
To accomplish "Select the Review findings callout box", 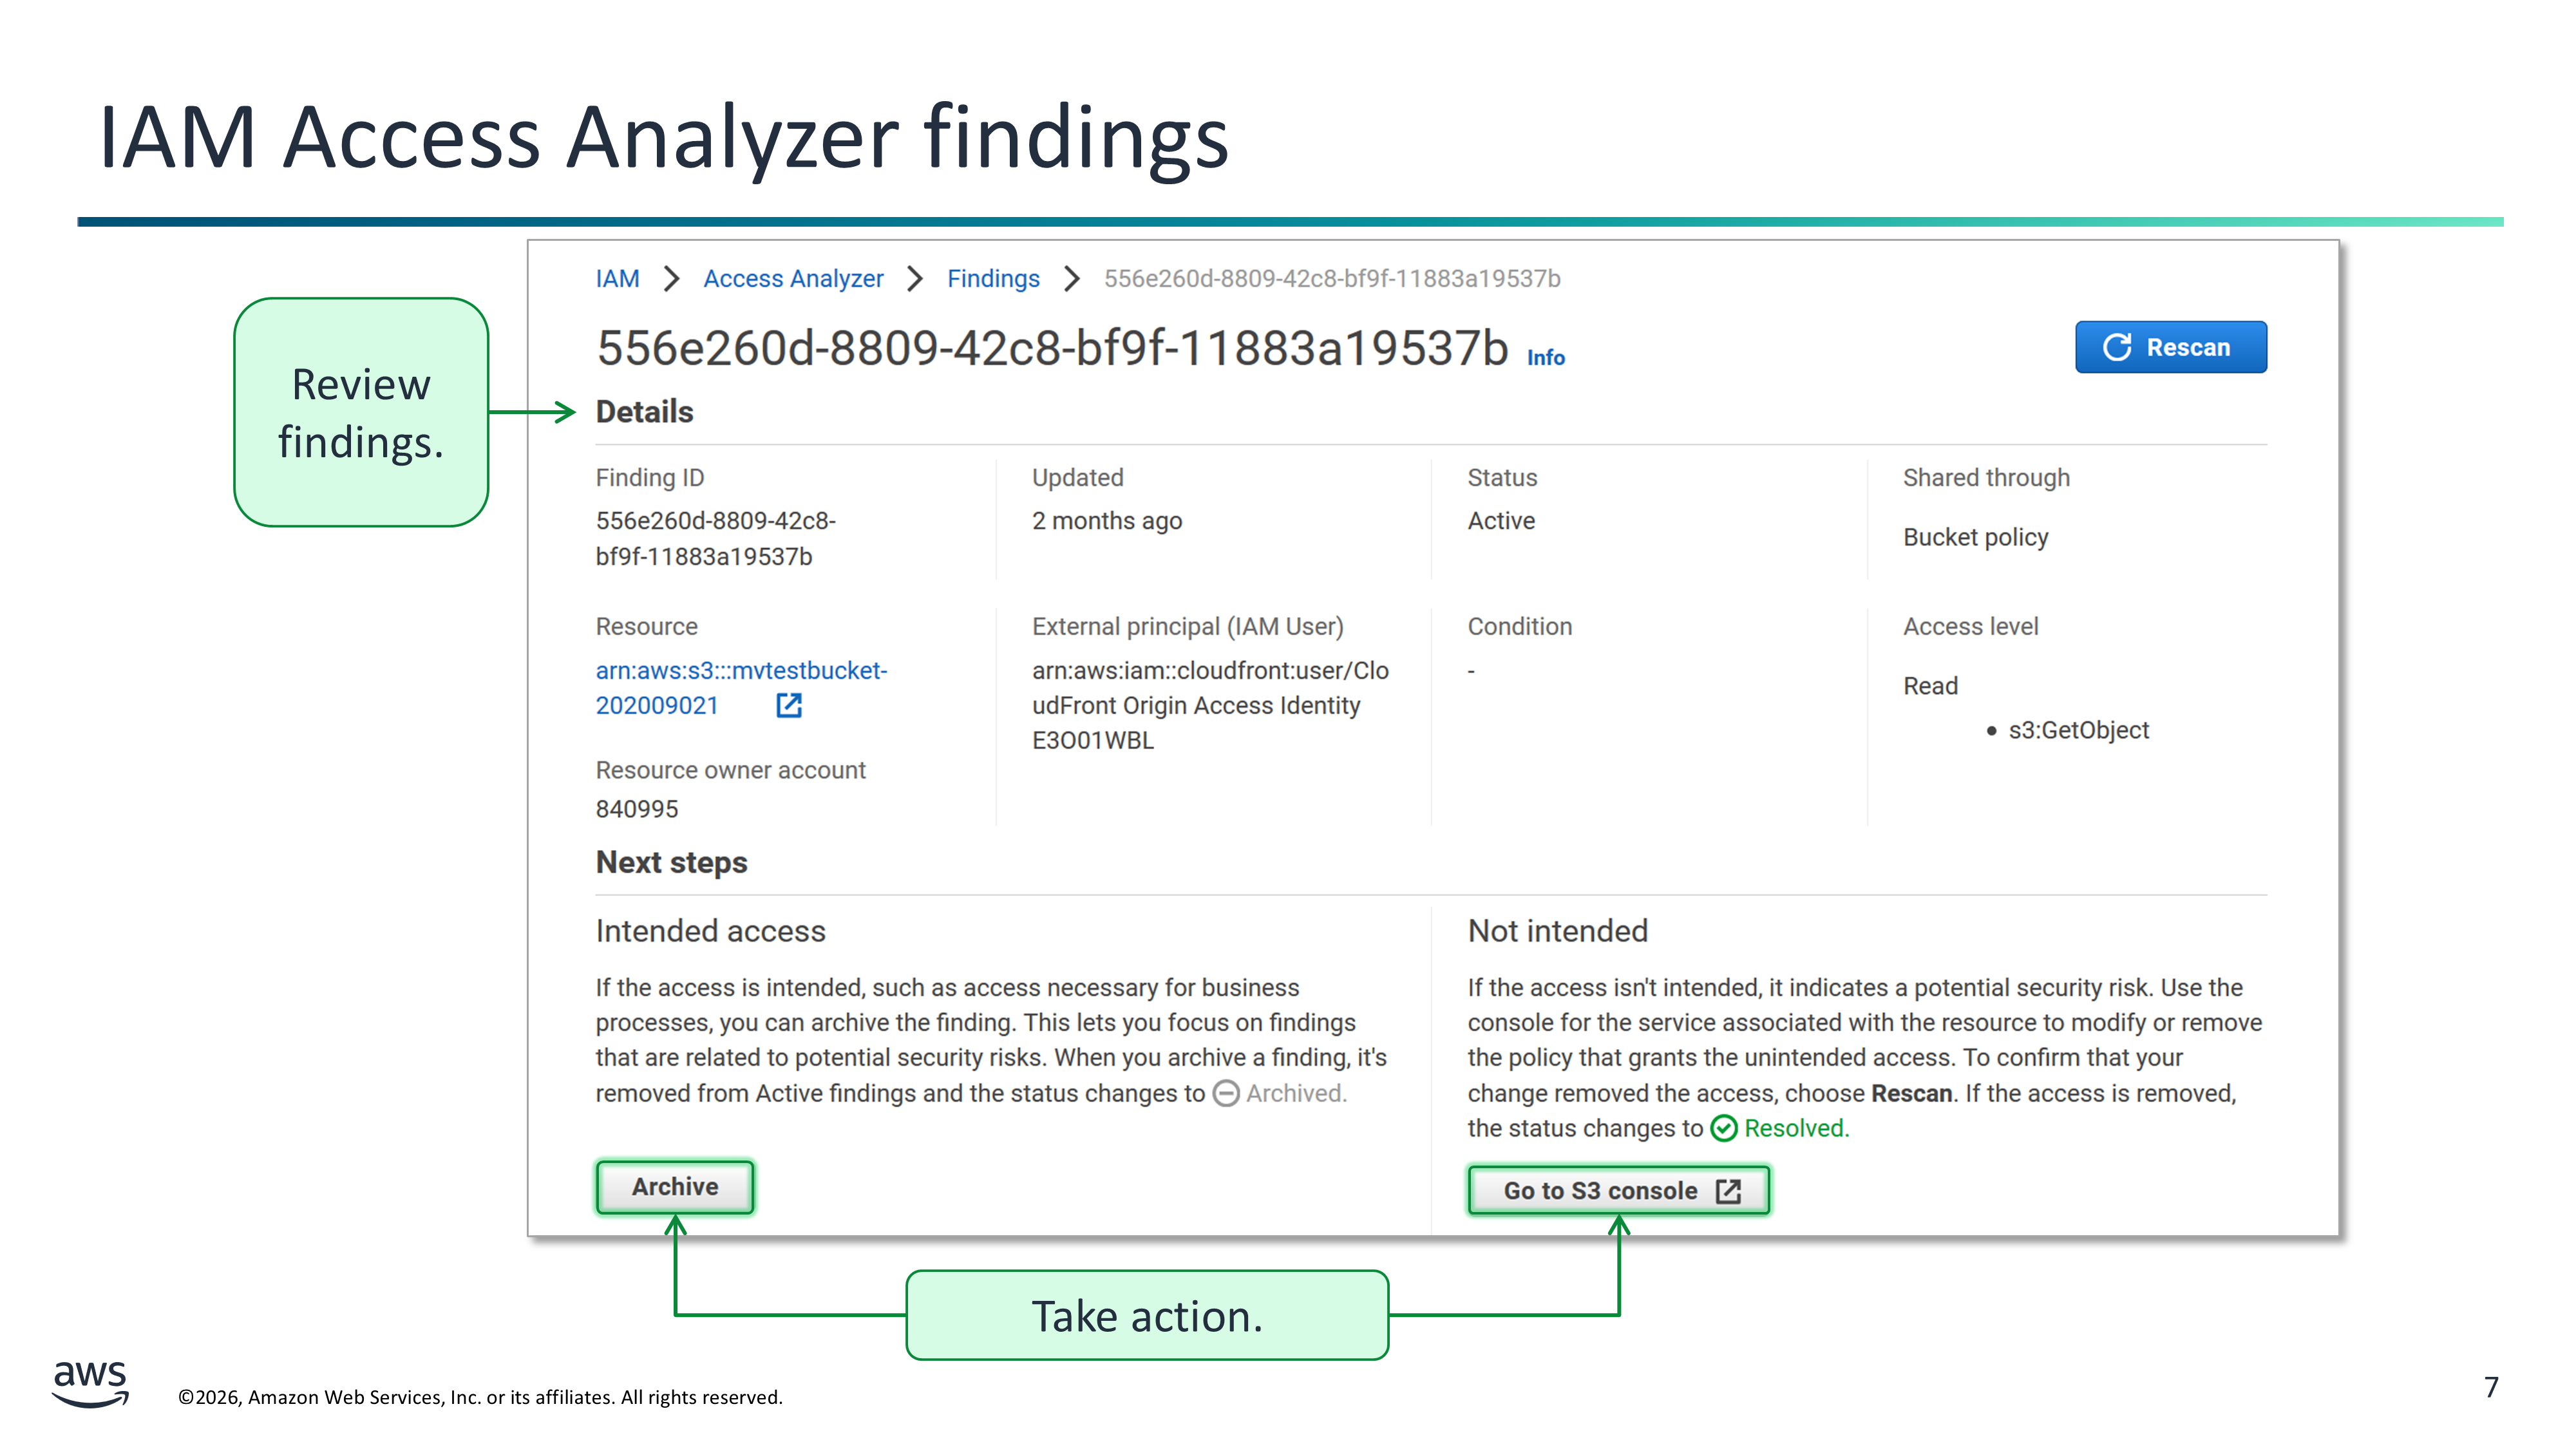I will coord(361,412).
